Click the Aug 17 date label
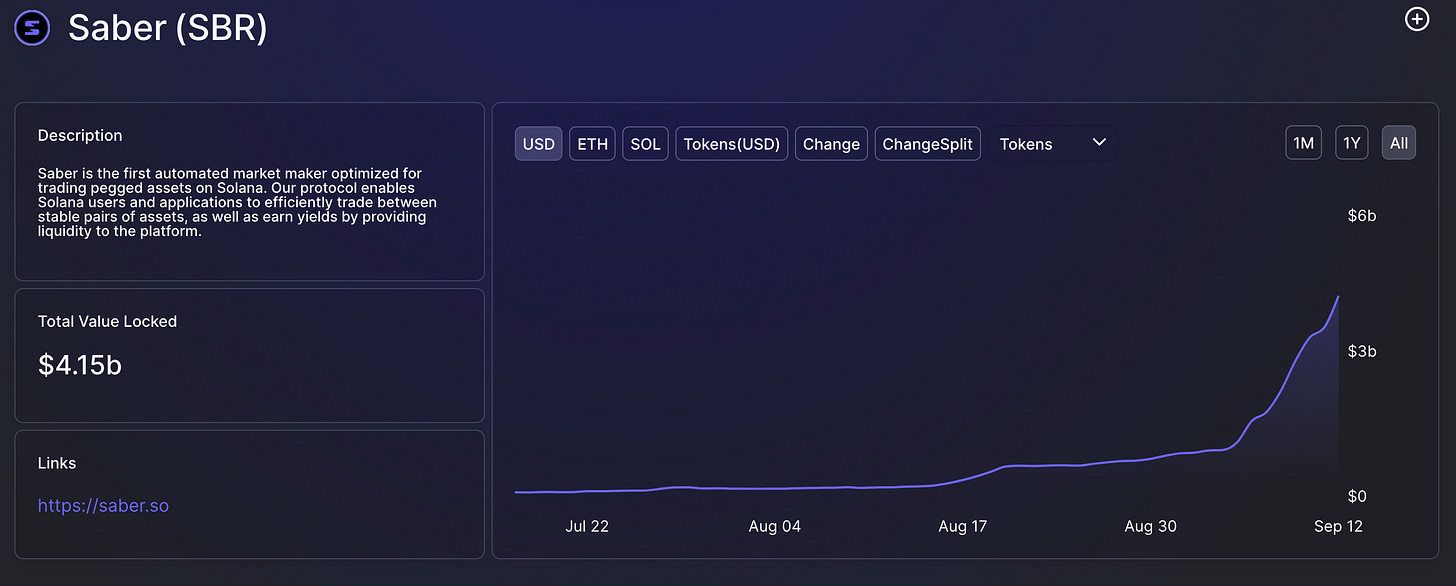Screen dimensions: 1456x586 (x=963, y=526)
